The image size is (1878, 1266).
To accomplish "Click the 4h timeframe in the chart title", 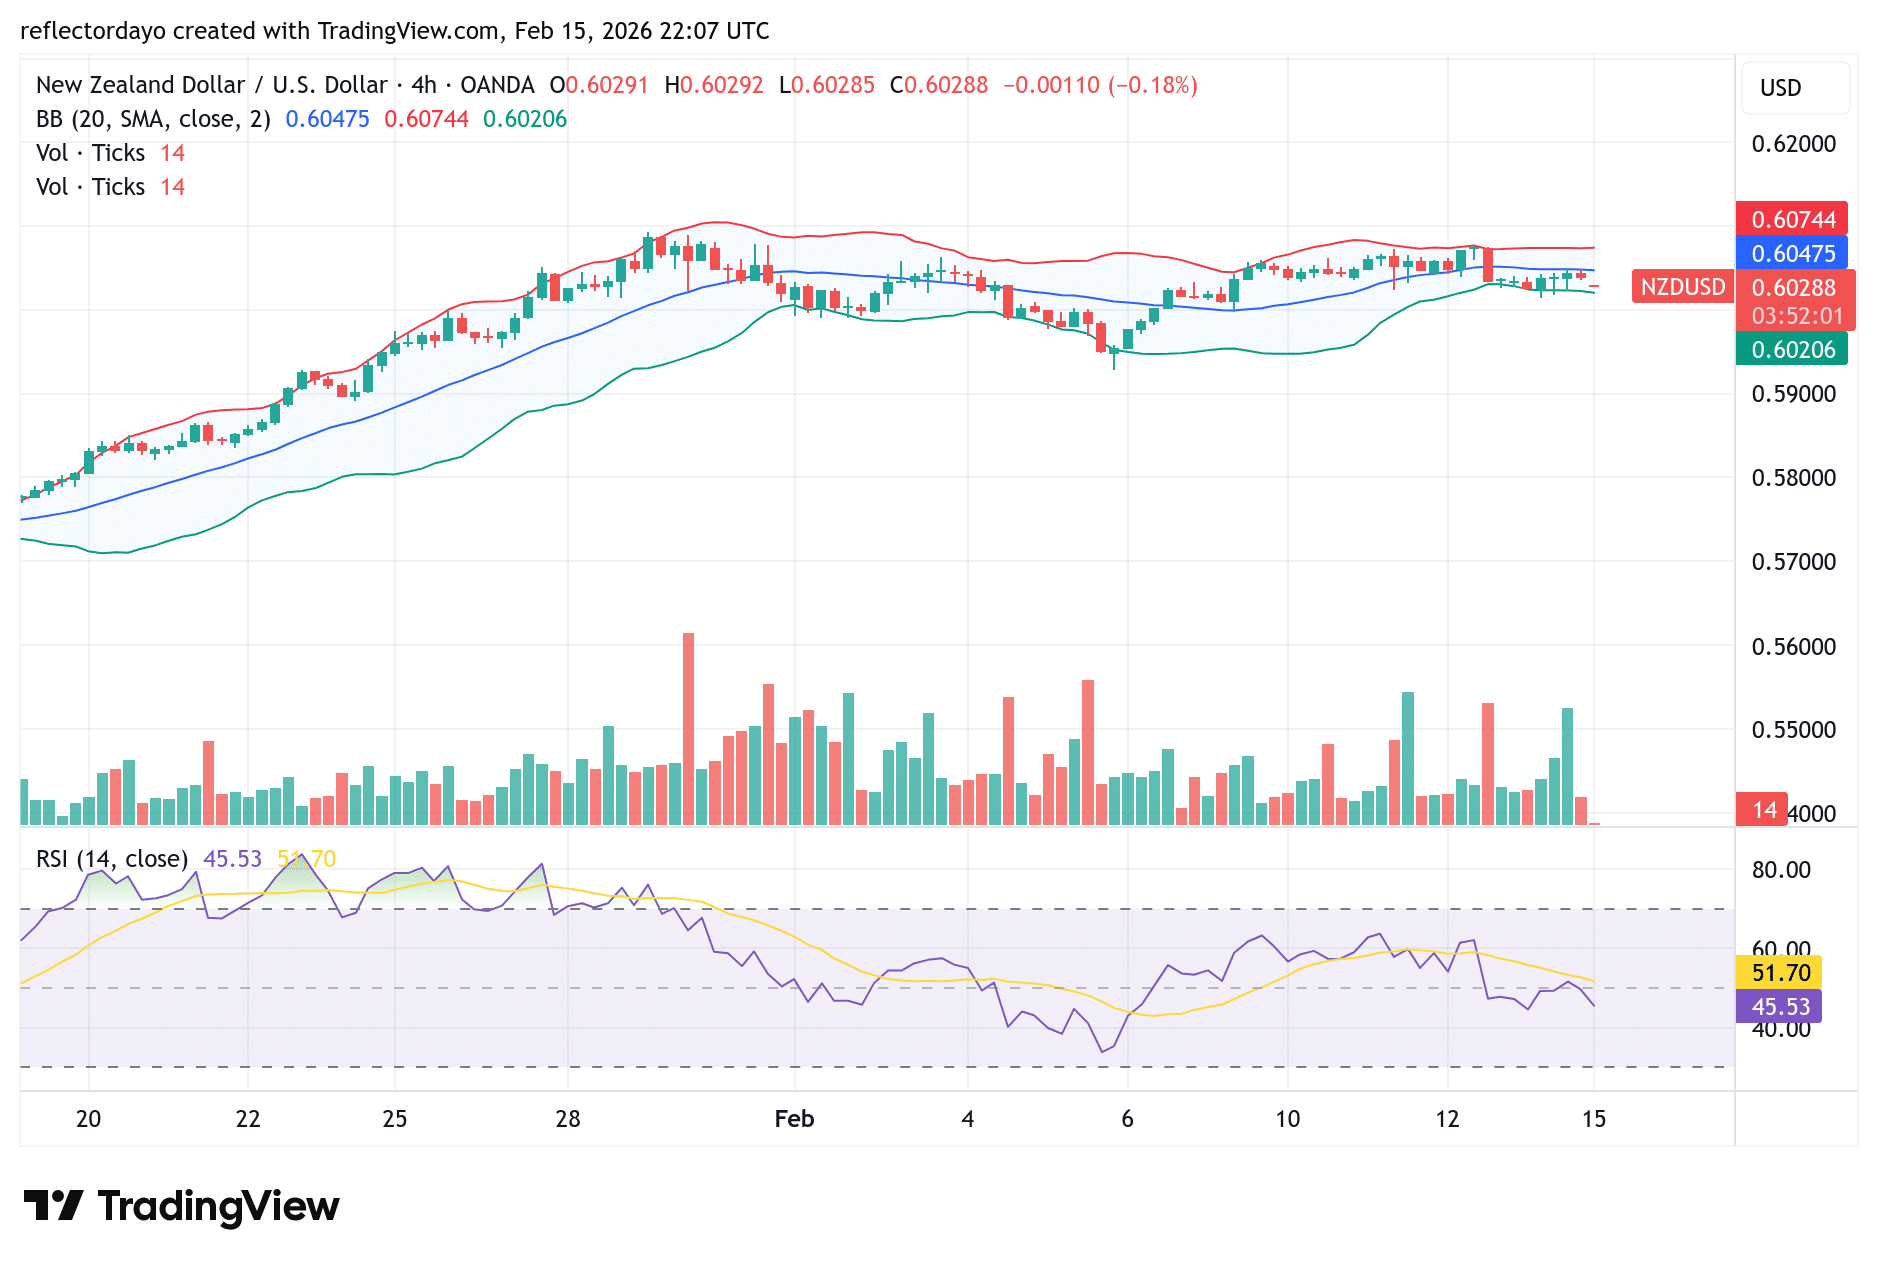I will click(x=424, y=85).
